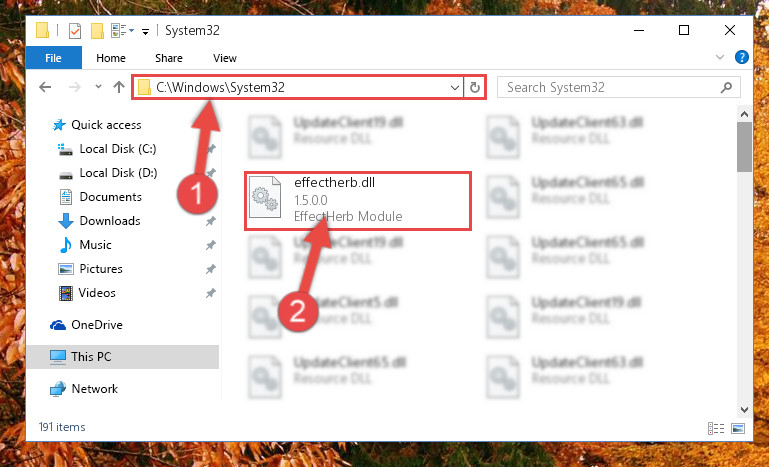Click the Help question mark icon
This screenshot has width=769, height=467.
click(x=742, y=57)
